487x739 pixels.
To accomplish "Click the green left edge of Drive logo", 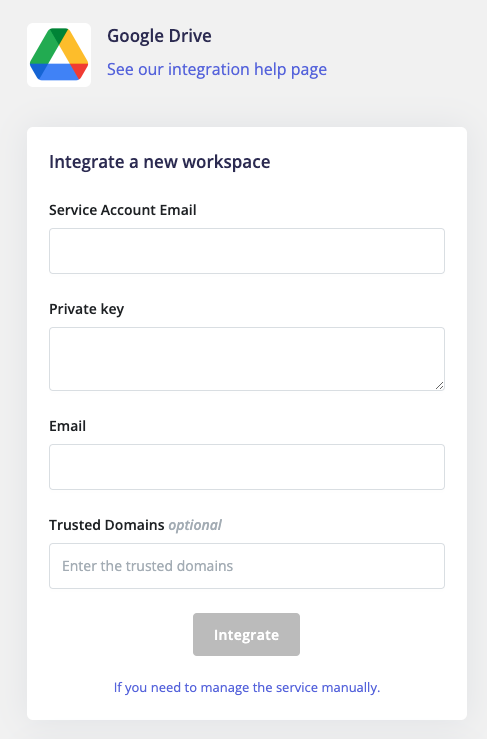I will click(x=42, y=51).
